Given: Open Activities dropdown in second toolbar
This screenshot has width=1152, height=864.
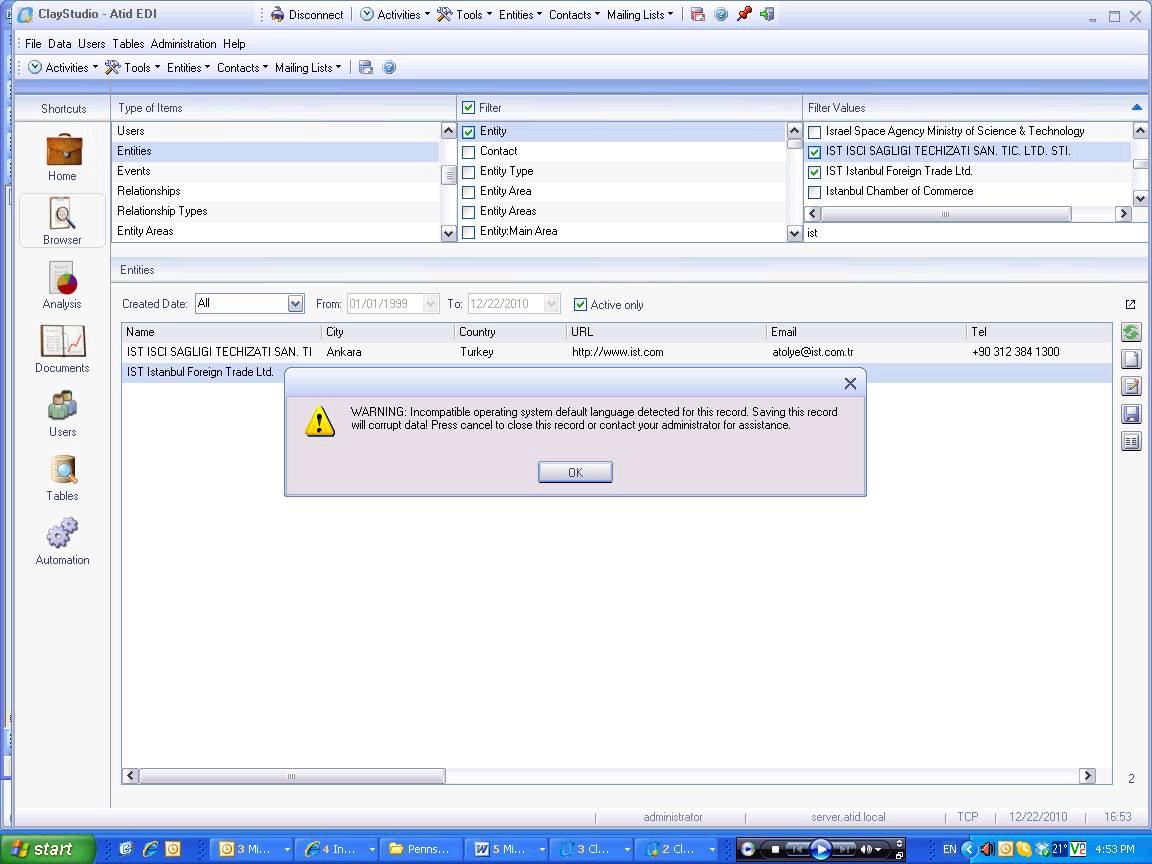Looking at the screenshot, I should click(x=63, y=68).
